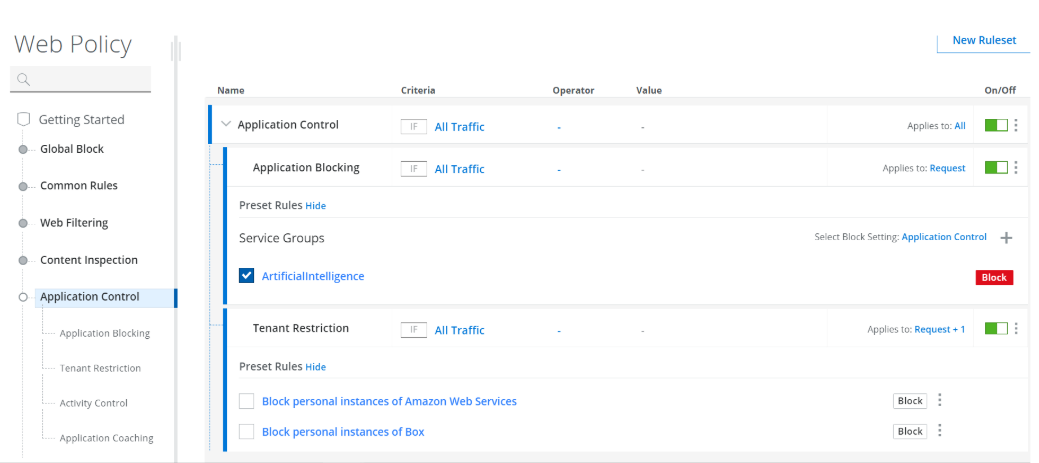Click the Value column header
This screenshot has width=1039, height=463.
coord(649,91)
